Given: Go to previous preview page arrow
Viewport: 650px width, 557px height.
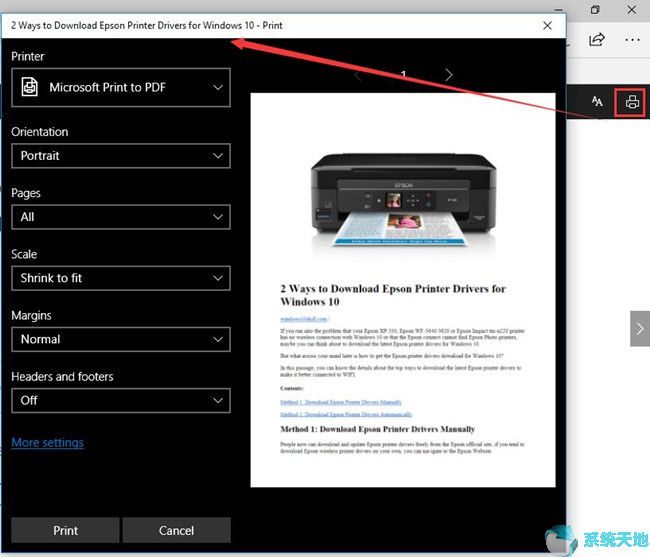Looking at the screenshot, I should click(358, 75).
